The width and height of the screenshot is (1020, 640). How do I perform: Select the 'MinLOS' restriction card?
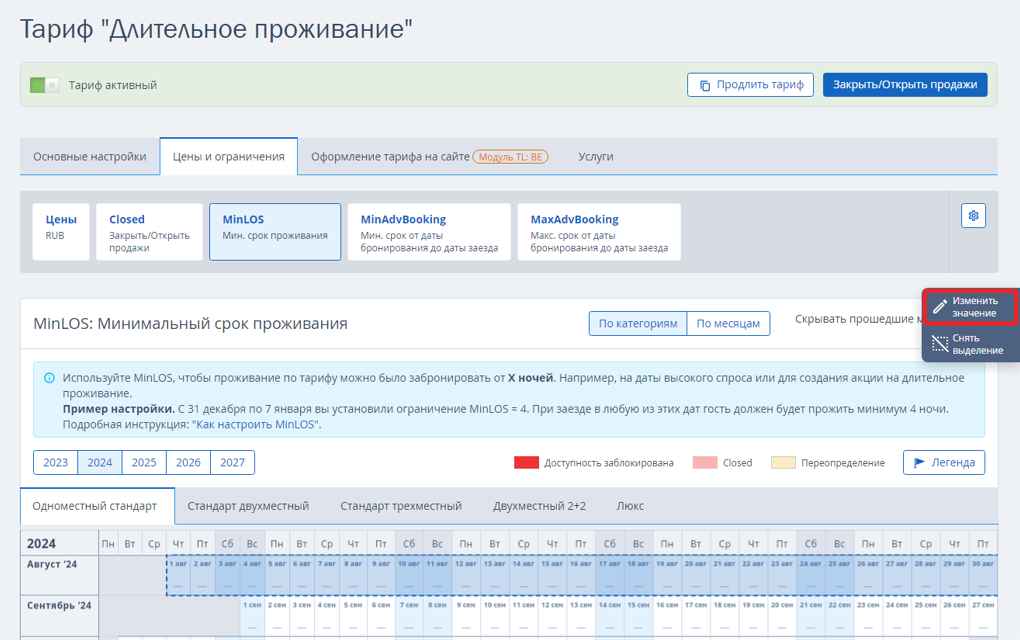275,232
